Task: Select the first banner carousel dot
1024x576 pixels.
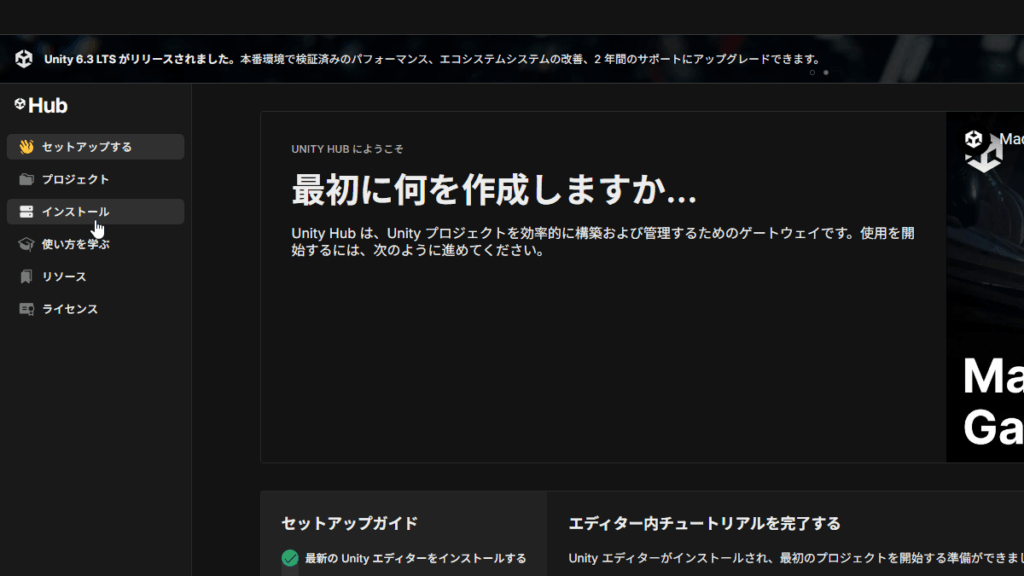Action: pyautogui.click(x=812, y=72)
